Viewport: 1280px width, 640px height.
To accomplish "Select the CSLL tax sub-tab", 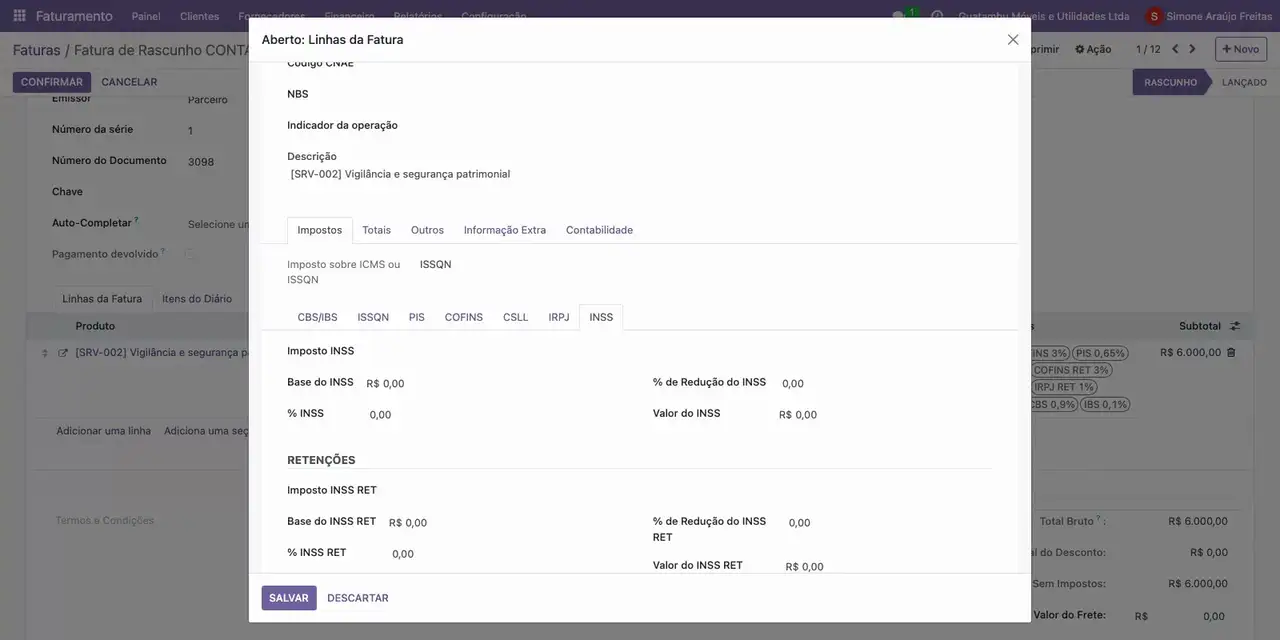I will tap(516, 317).
